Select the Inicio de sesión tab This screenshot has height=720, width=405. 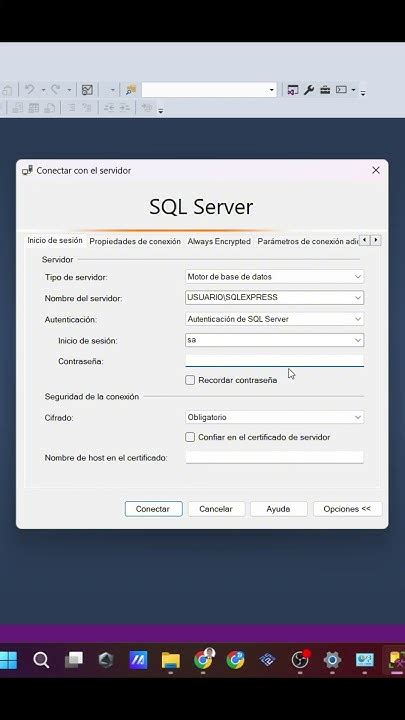pyautogui.click(x=55, y=241)
